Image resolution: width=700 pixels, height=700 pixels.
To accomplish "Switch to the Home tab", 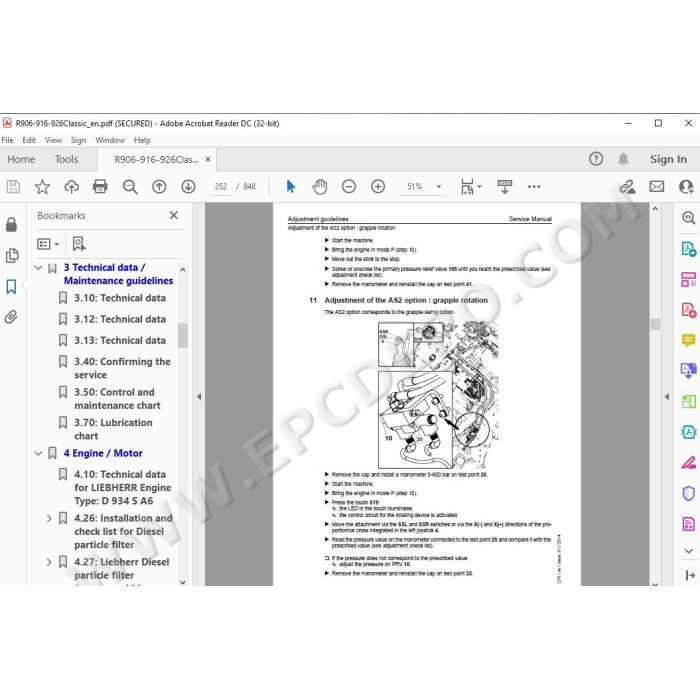I will (x=21, y=159).
